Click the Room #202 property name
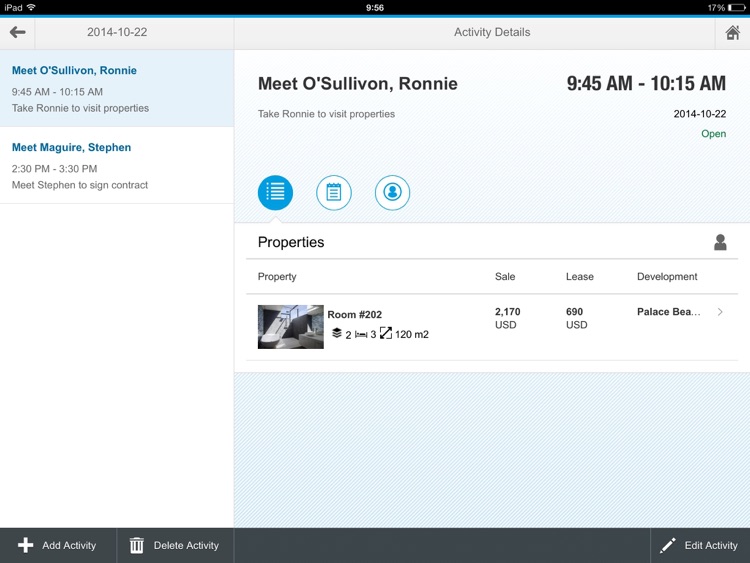 [354, 314]
